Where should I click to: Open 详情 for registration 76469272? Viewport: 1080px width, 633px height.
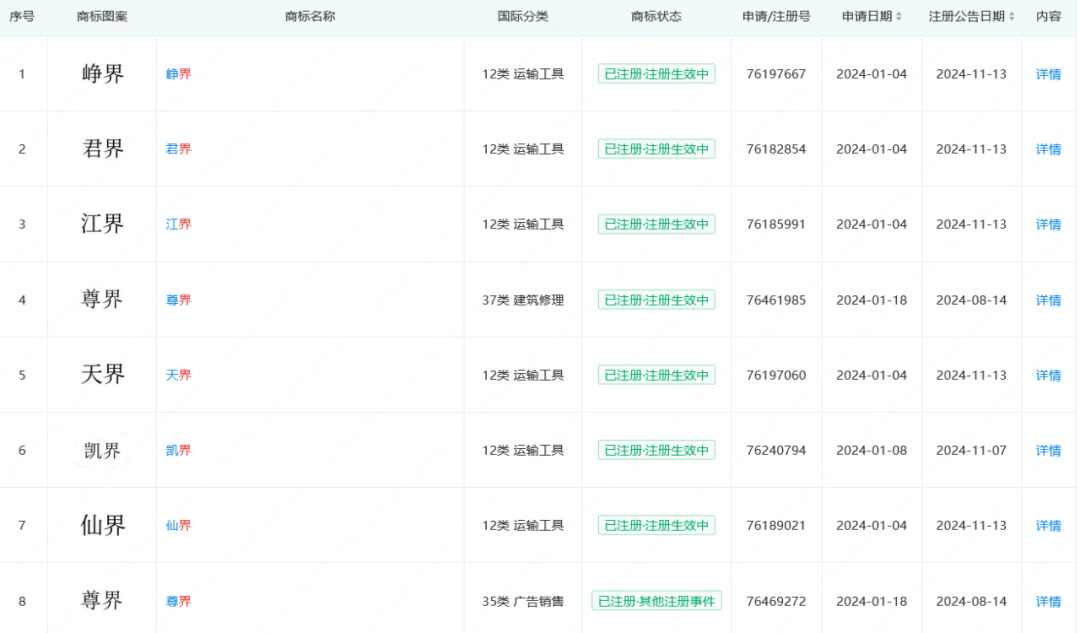[x=1048, y=601]
